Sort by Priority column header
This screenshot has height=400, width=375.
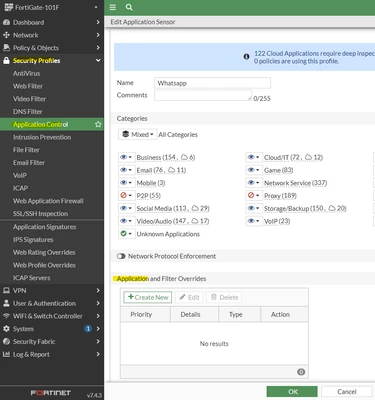145,314
